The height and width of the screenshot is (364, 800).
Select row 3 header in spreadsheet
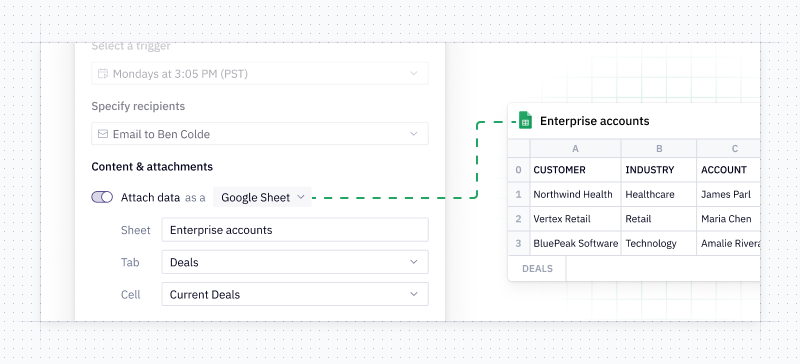[519, 244]
